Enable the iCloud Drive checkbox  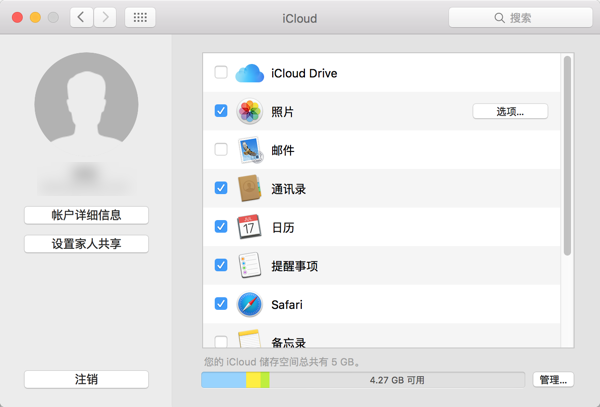pyautogui.click(x=221, y=73)
